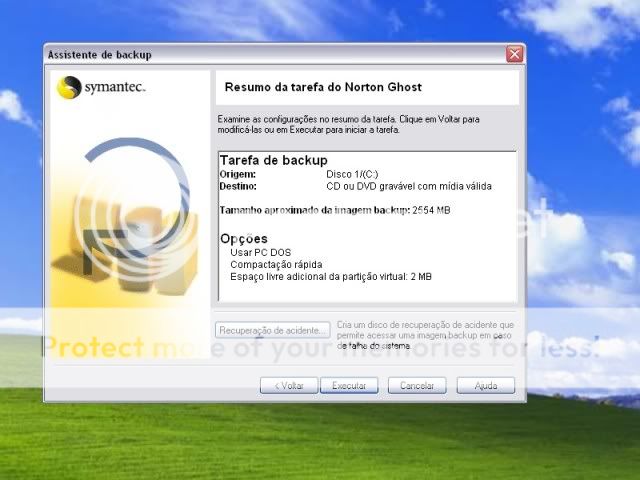Image resolution: width=640 pixels, height=480 pixels.
Task: Click the Executar button to start backup
Action: (x=349, y=385)
